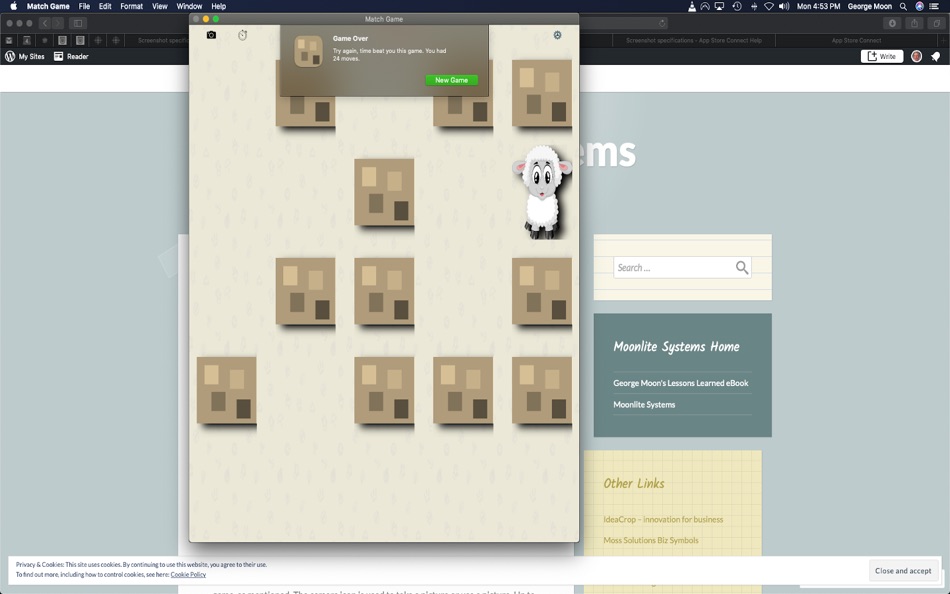Screen dimensions: 950x594
Task: Open the Help menu
Action: (x=218, y=6)
